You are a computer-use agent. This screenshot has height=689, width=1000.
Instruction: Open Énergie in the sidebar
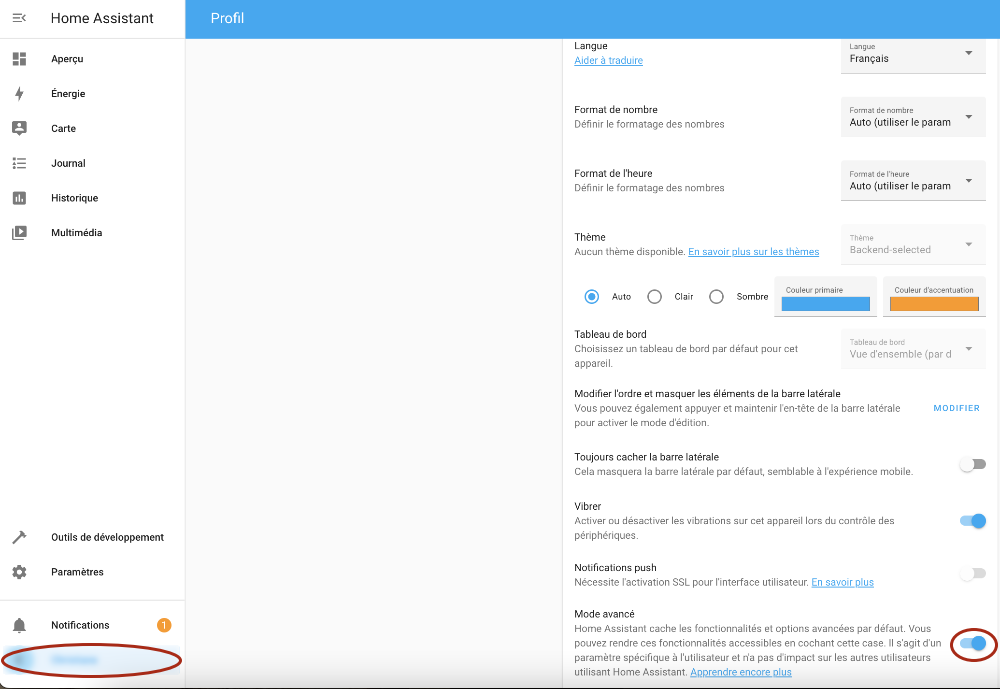coord(92,94)
